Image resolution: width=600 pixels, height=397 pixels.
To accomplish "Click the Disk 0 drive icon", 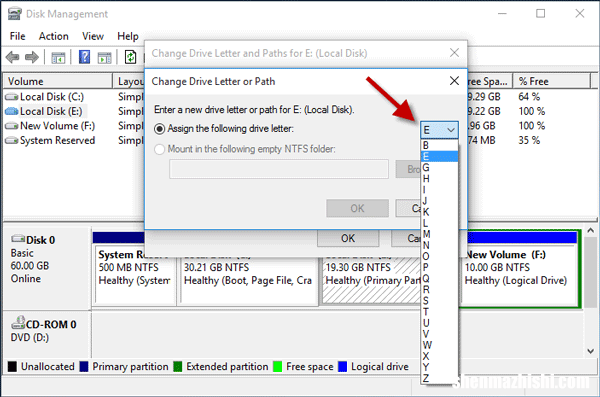I will click(18, 239).
